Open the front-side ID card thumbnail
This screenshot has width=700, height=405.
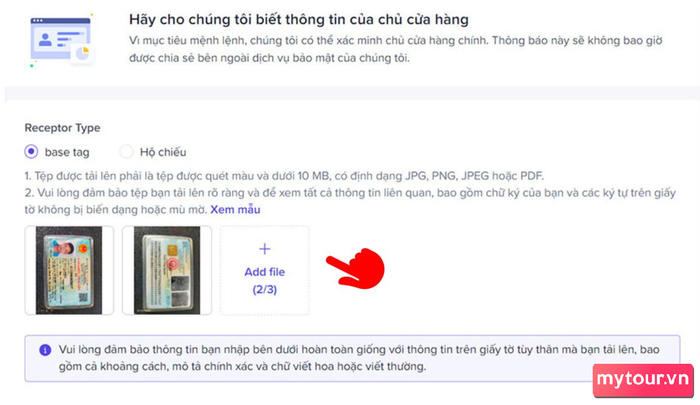[x=69, y=270]
